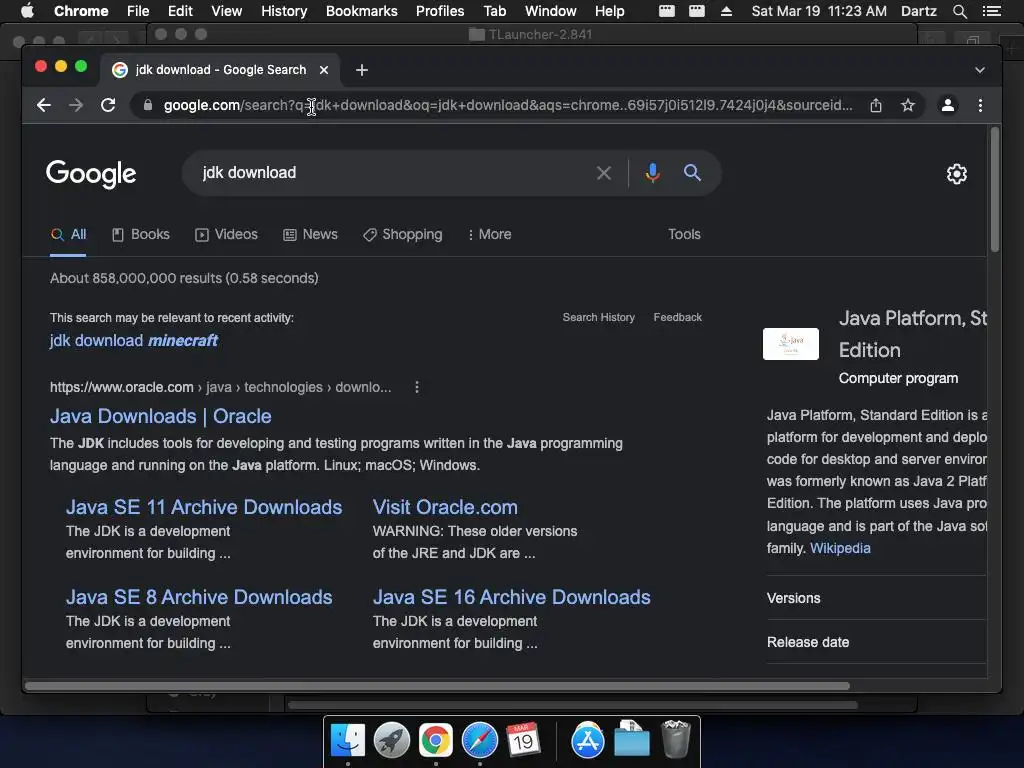Image resolution: width=1024 pixels, height=768 pixels.
Task: Open the Chrome application menu
Action: pos(81,11)
